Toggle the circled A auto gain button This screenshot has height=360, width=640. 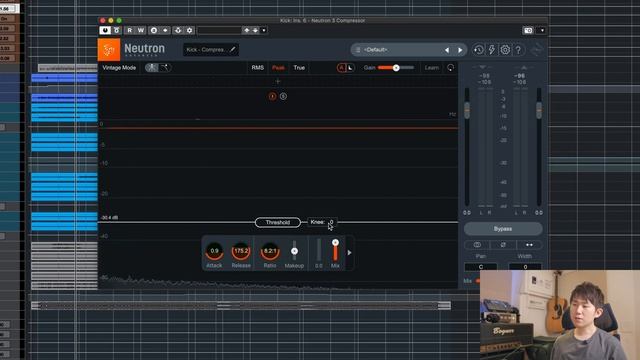click(x=341, y=68)
